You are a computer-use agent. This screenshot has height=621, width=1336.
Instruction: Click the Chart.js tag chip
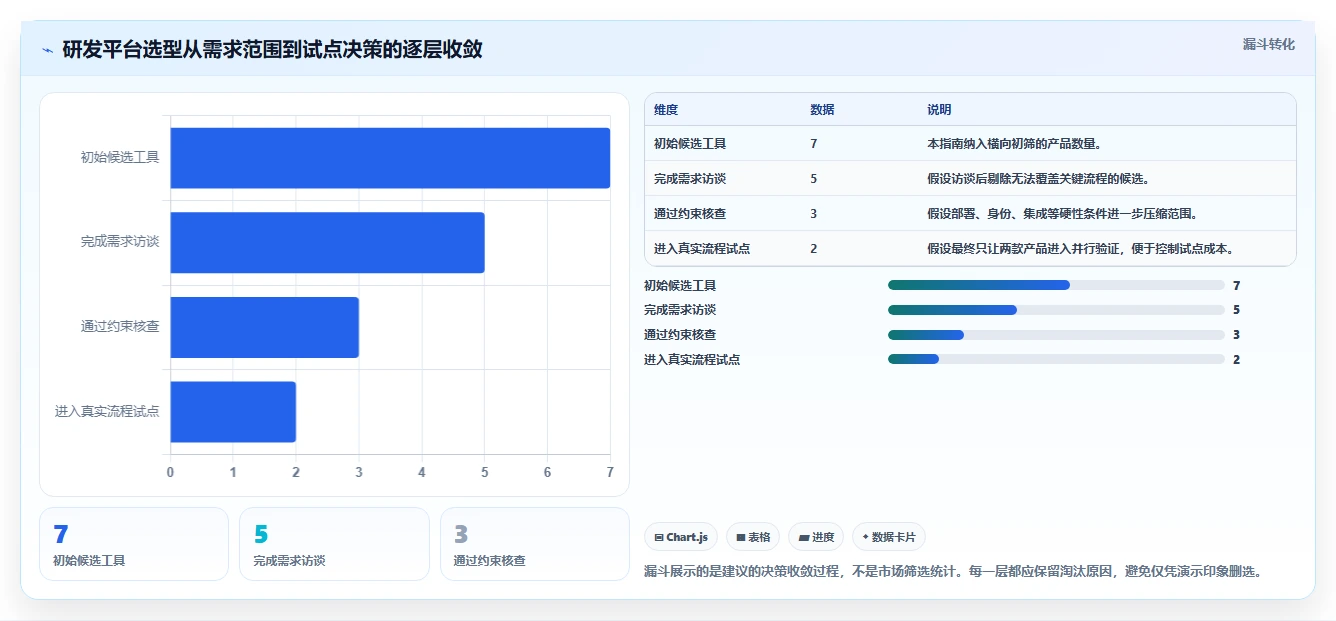coord(681,537)
